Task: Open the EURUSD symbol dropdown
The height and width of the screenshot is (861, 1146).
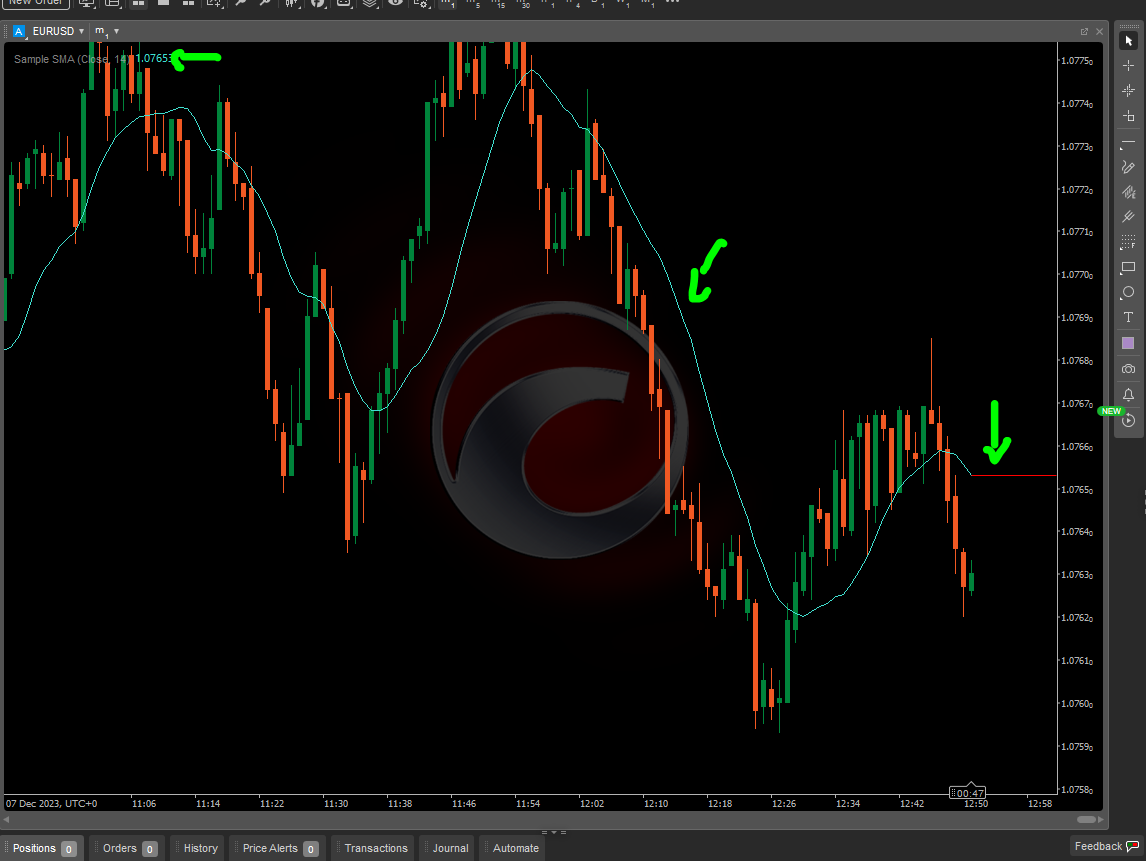Action: click(x=58, y=31)
